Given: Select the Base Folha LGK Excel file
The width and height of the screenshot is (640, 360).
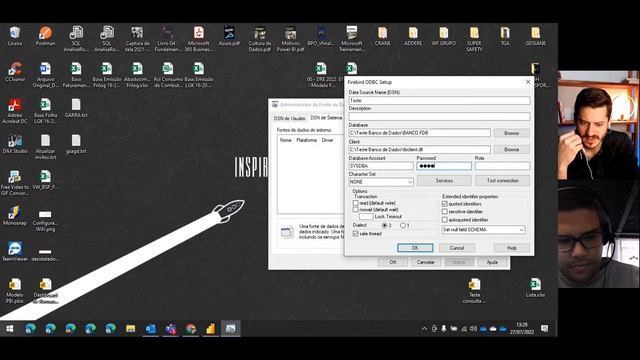Looking at the screenshot, I should (45, 111).
